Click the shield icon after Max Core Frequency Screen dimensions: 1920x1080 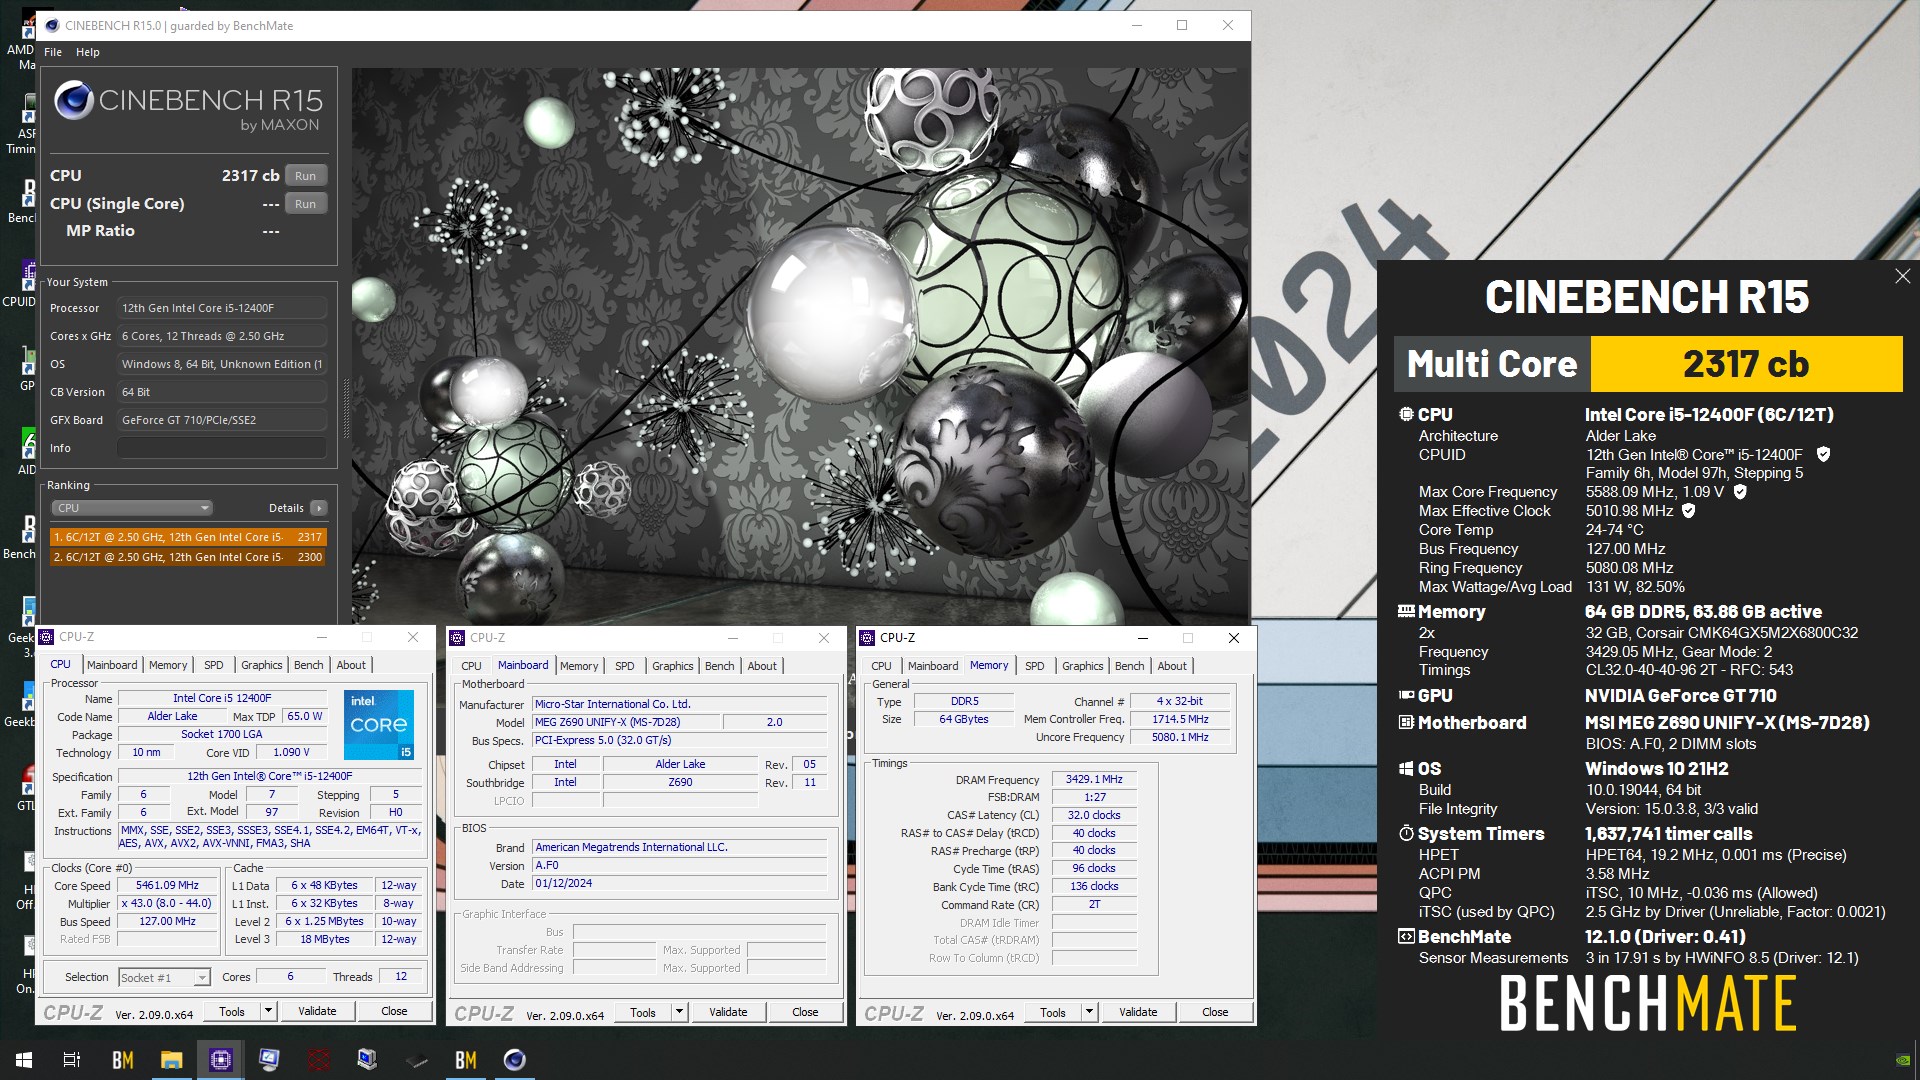1740,492
